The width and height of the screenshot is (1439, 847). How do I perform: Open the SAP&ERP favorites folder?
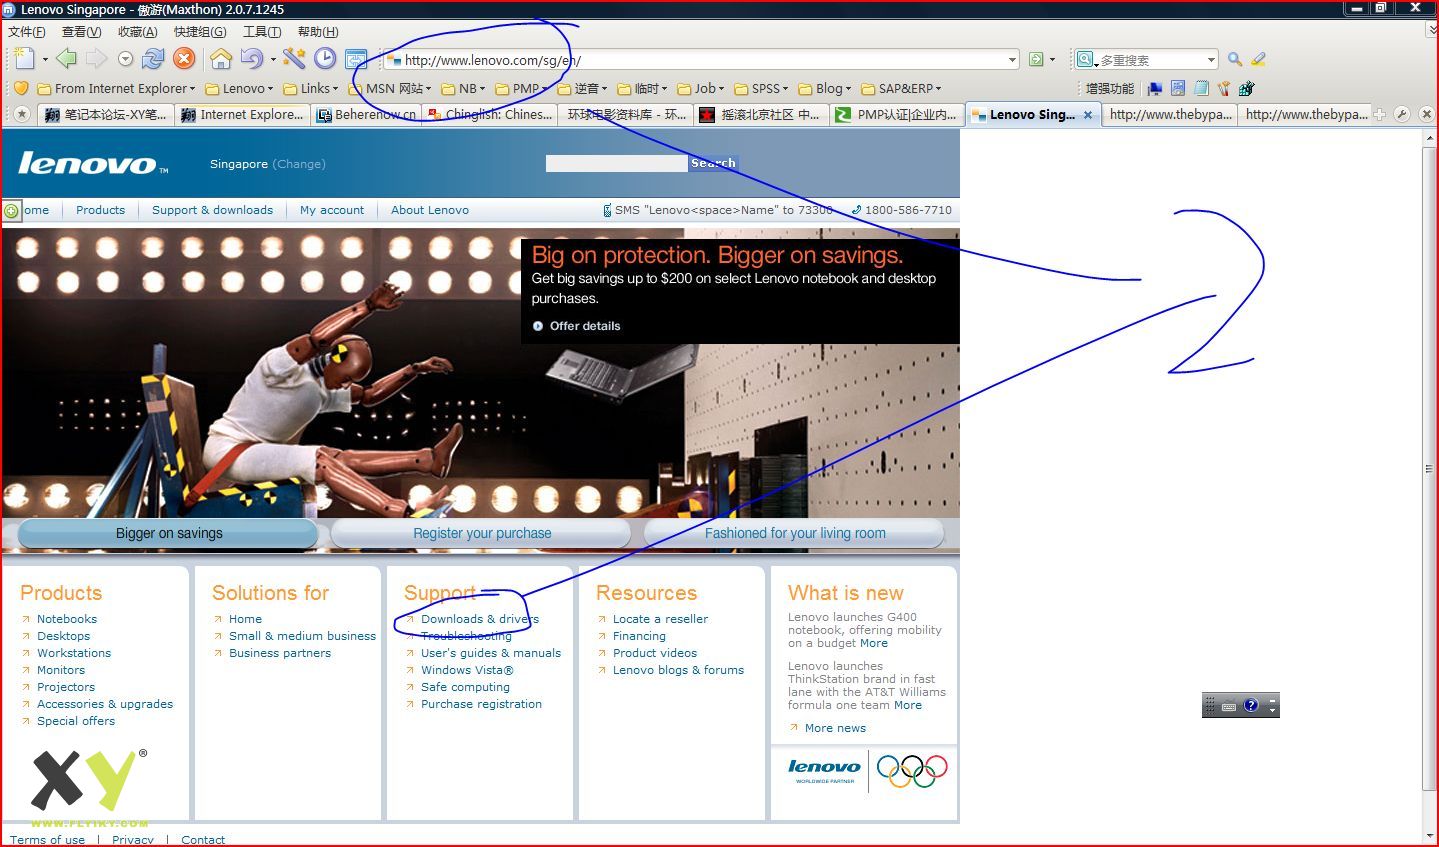[901, 88]
